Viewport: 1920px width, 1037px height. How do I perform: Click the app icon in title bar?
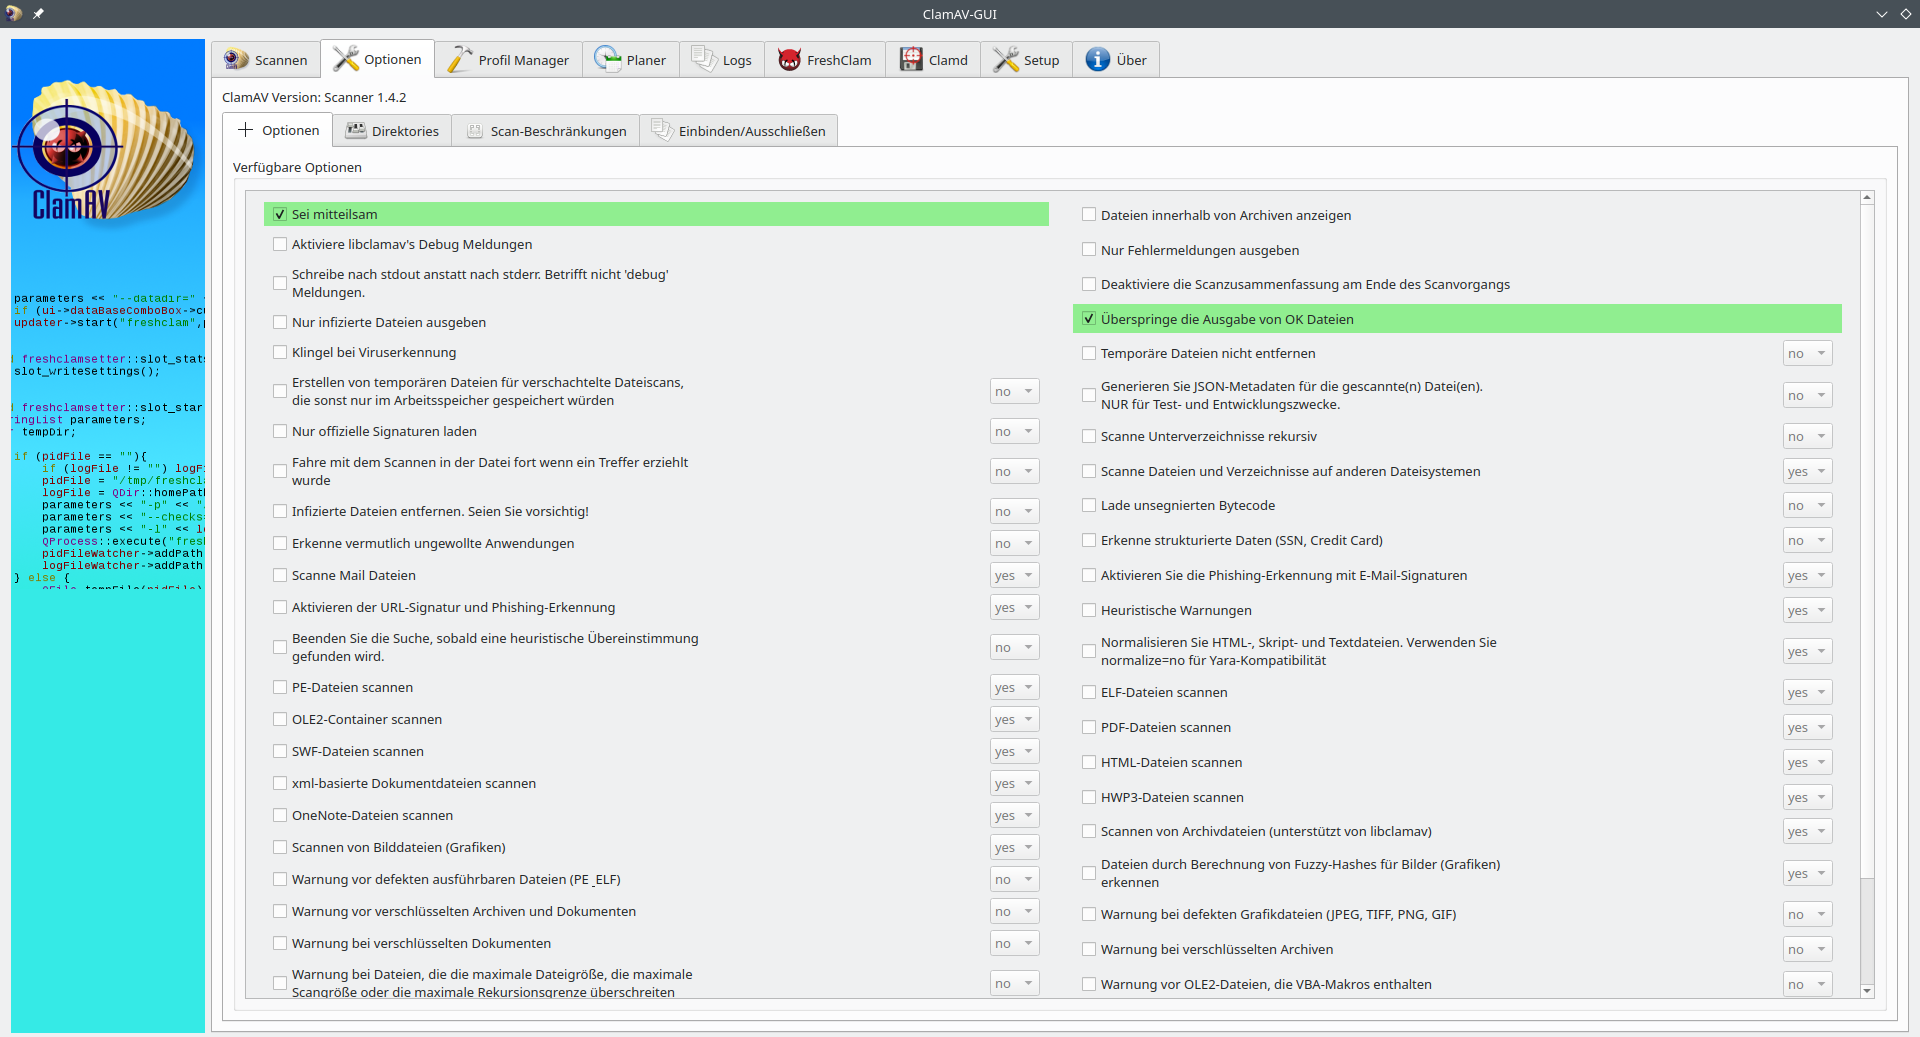point(14,14)
